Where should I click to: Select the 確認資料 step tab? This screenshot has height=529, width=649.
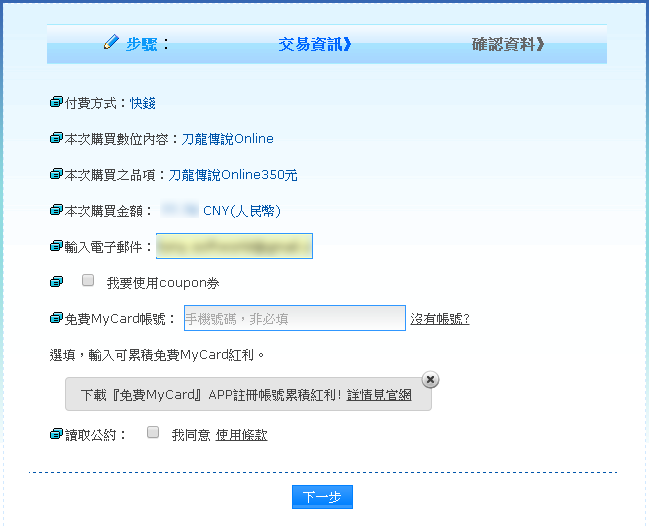pos(508,44)
